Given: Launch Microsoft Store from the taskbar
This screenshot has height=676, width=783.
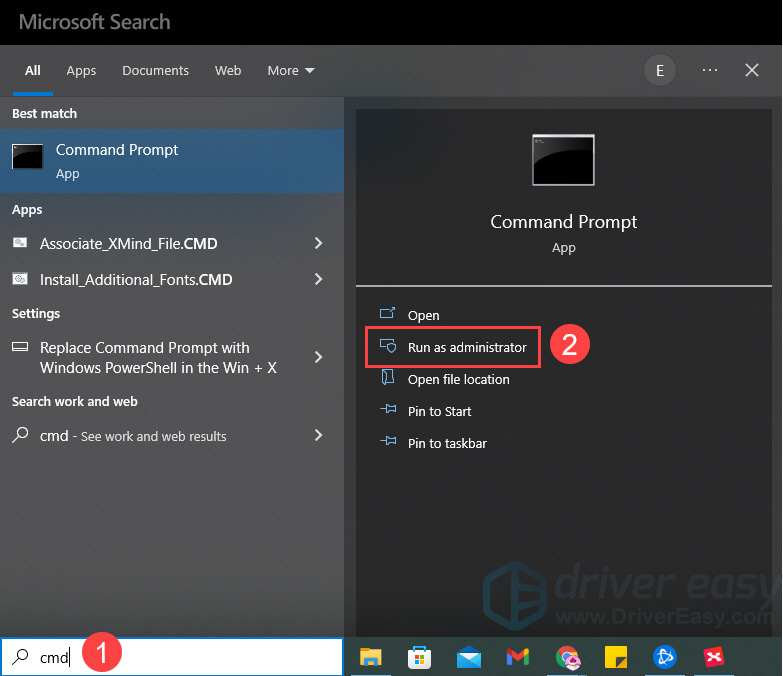Looking at the screenshot, I should pos(420,657).
